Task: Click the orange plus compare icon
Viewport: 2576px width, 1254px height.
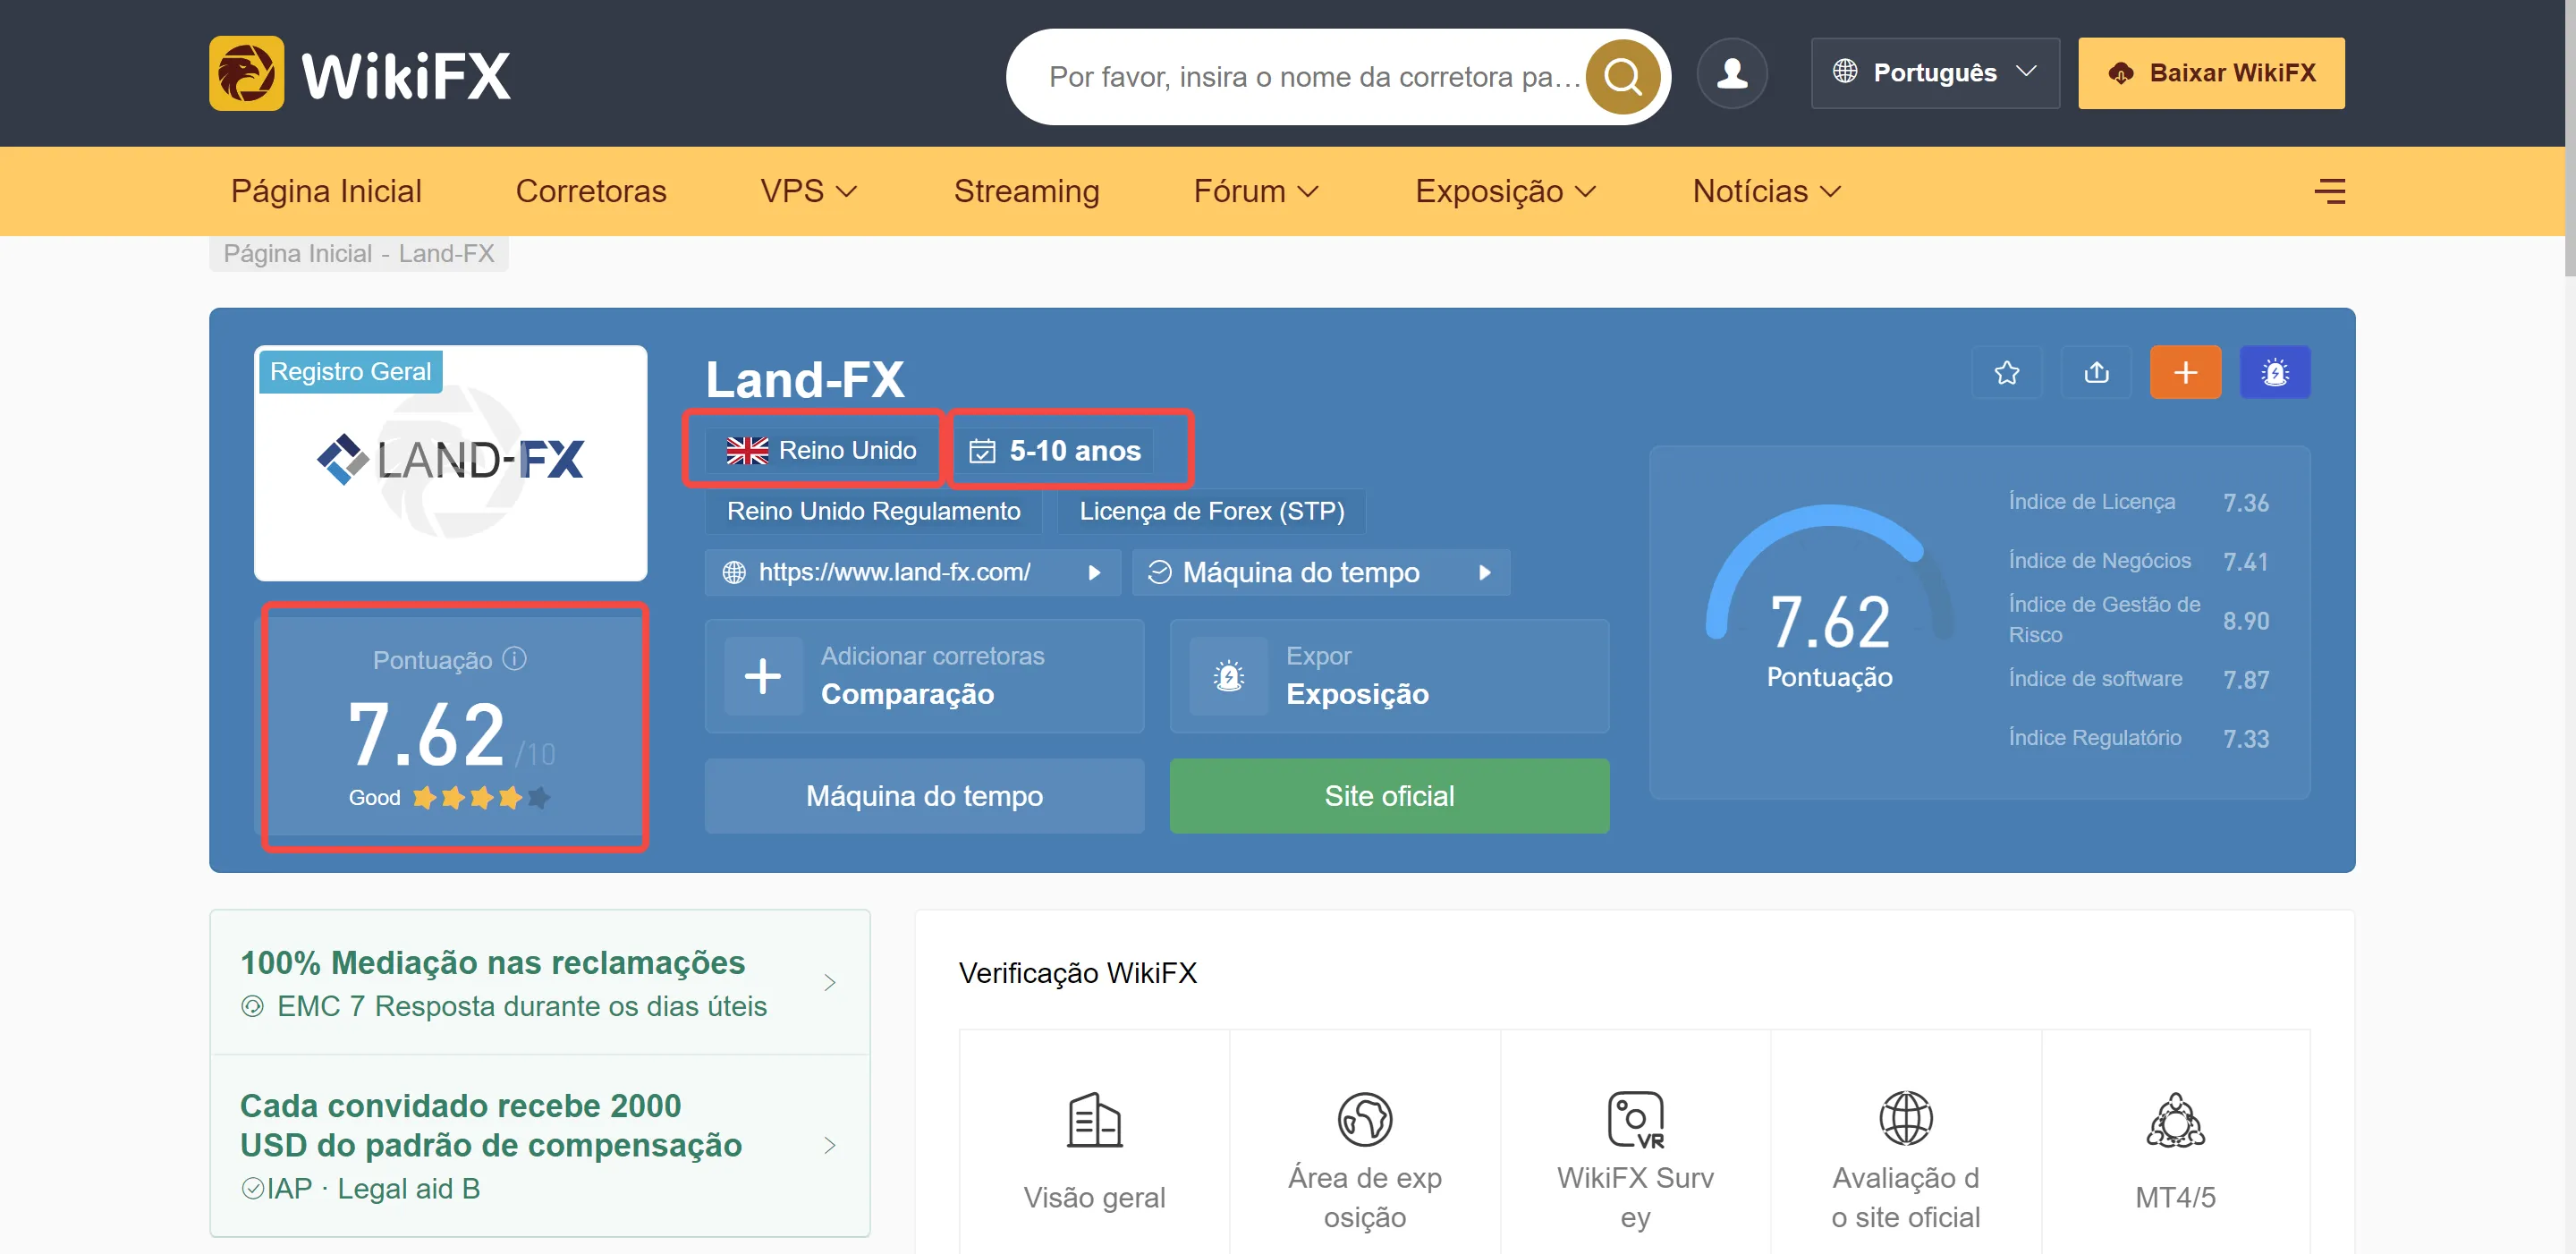Action: [x=2185, y=372]
